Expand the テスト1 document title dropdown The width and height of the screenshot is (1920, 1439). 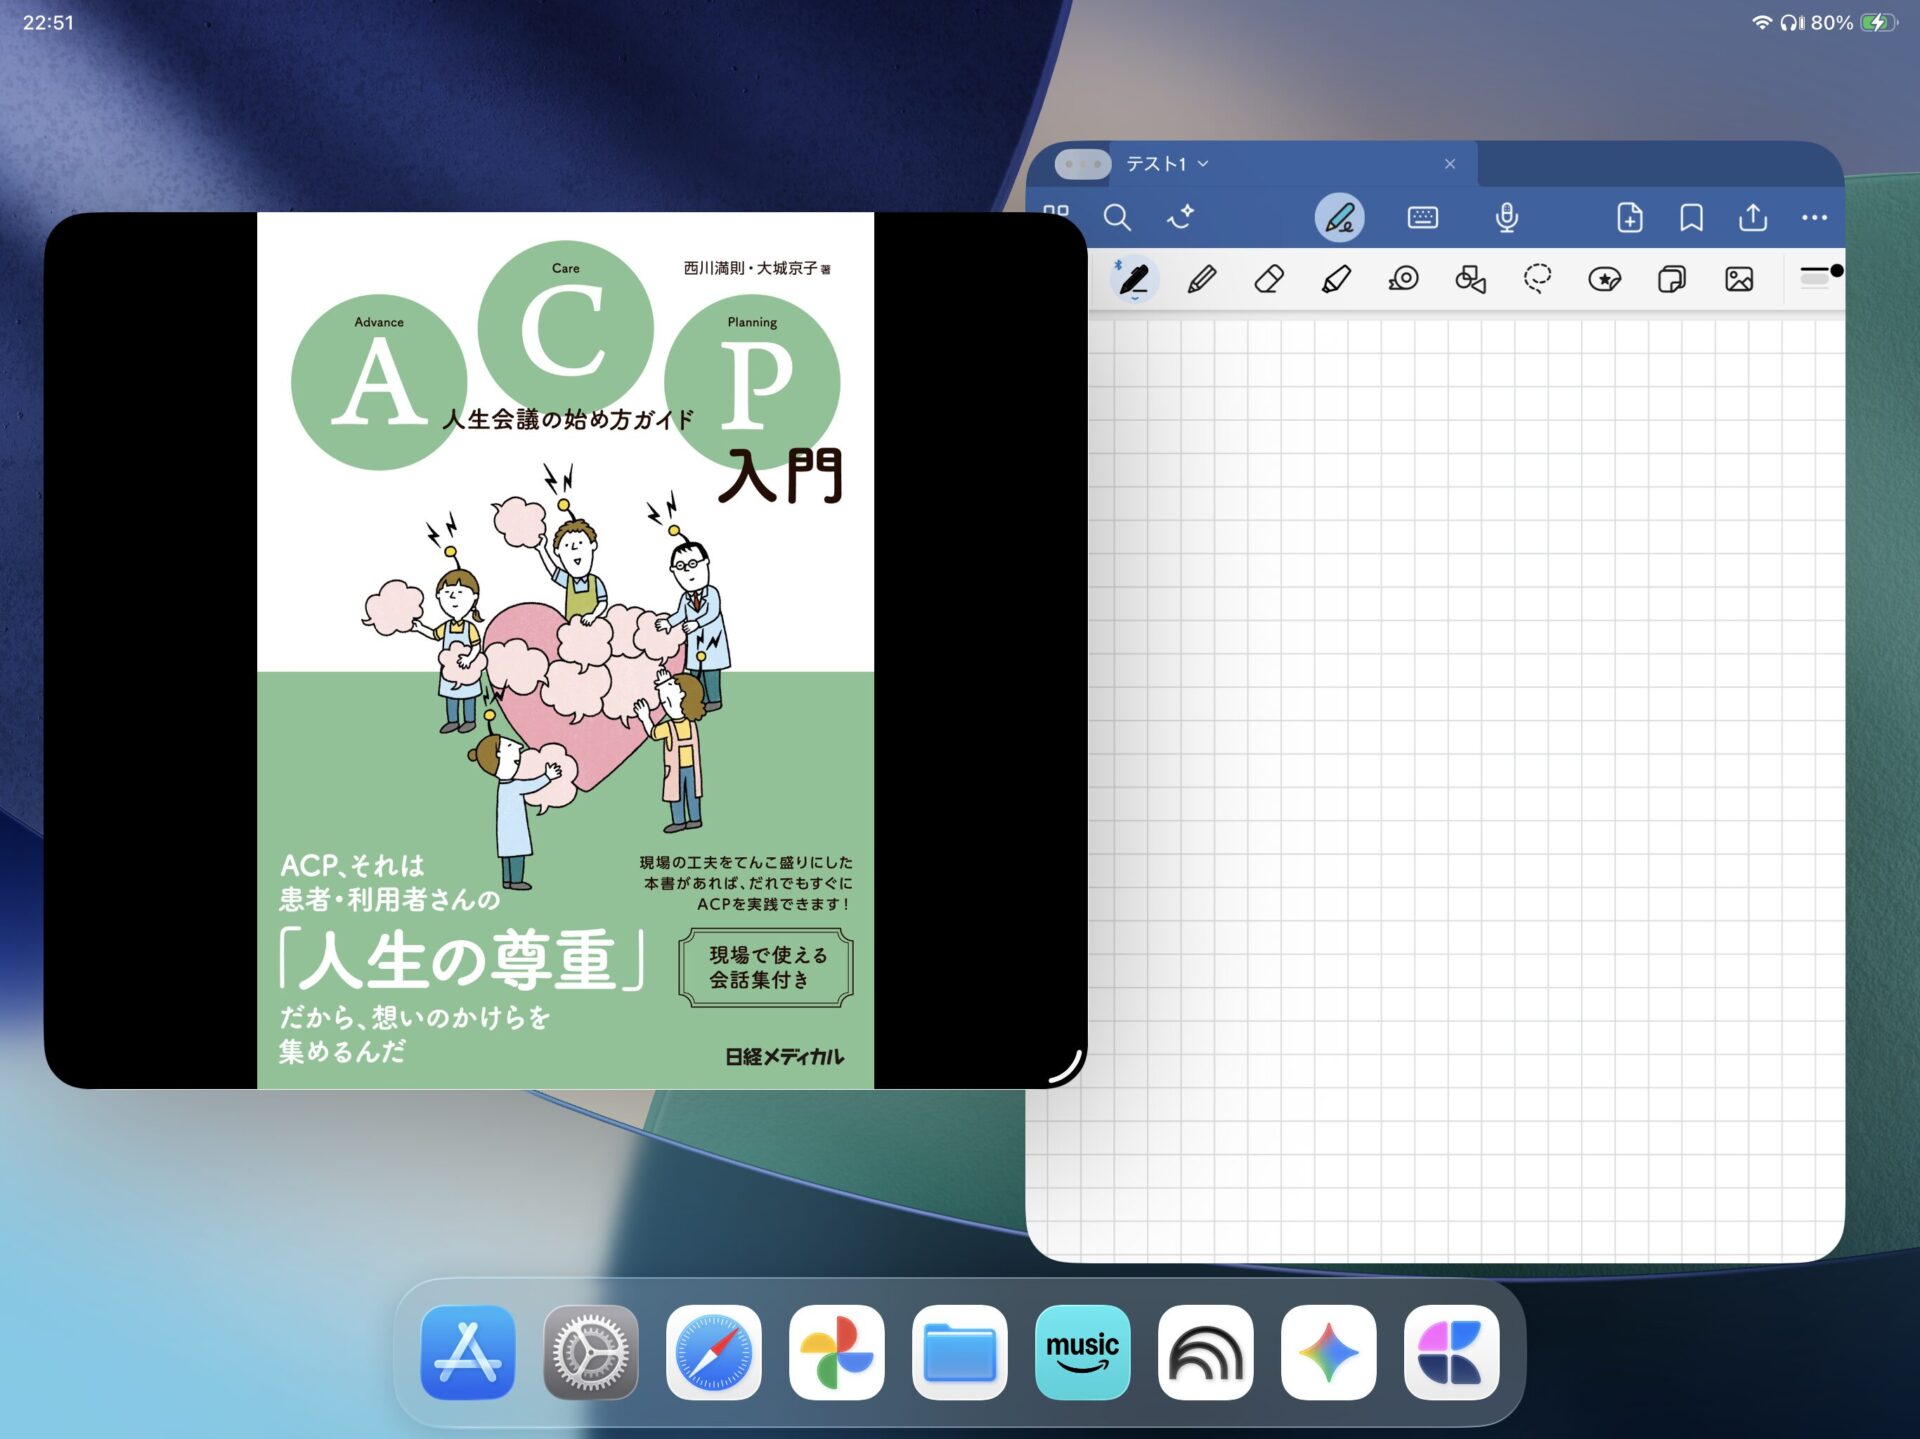point(1203,164)
